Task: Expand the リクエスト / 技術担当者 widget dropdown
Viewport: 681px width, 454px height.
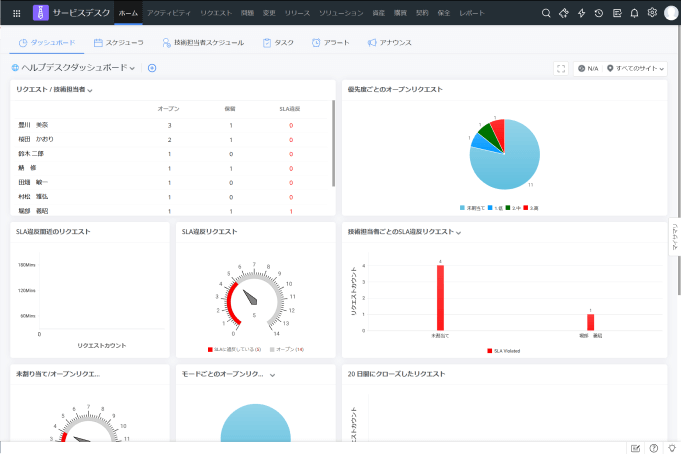Action: pyautogui.click(x=90, y=90)
